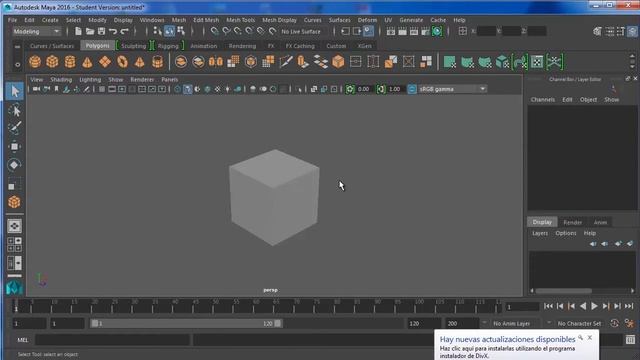Open the Modeling menu set dropdown
Viewport: 640px width, 360px height.
coord(36,31)
